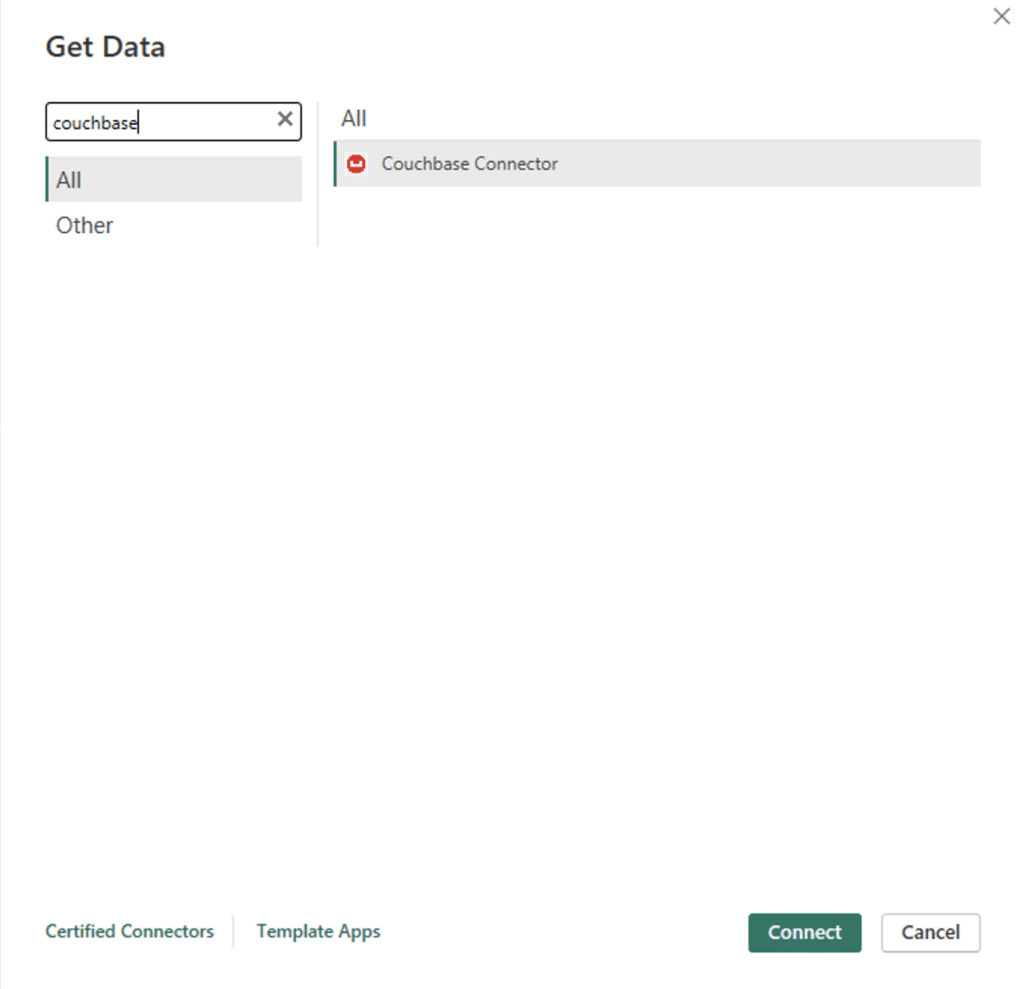Screen dimensions: 1024x989
Task: Highlight the Get Data dialog title
Action: click(104, 46)
